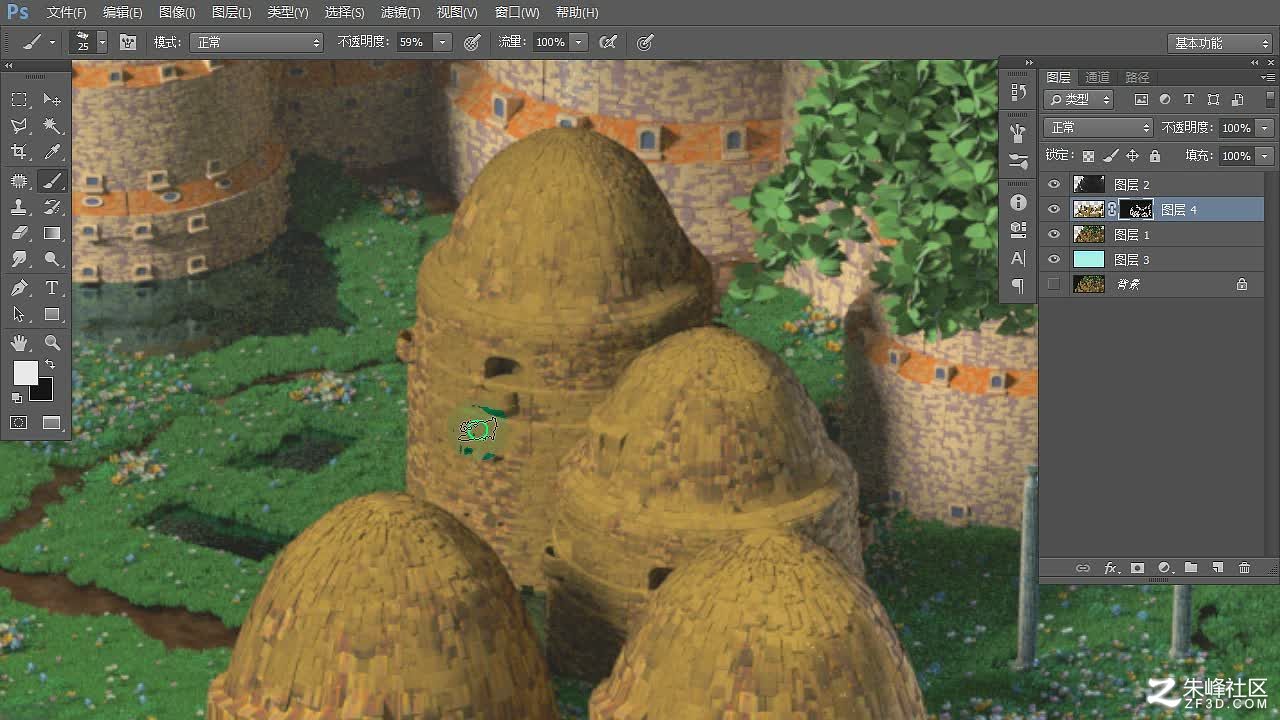Open the 窗口(W) menu
Viewport: 1280px width, 720px height.
[517, 13]
